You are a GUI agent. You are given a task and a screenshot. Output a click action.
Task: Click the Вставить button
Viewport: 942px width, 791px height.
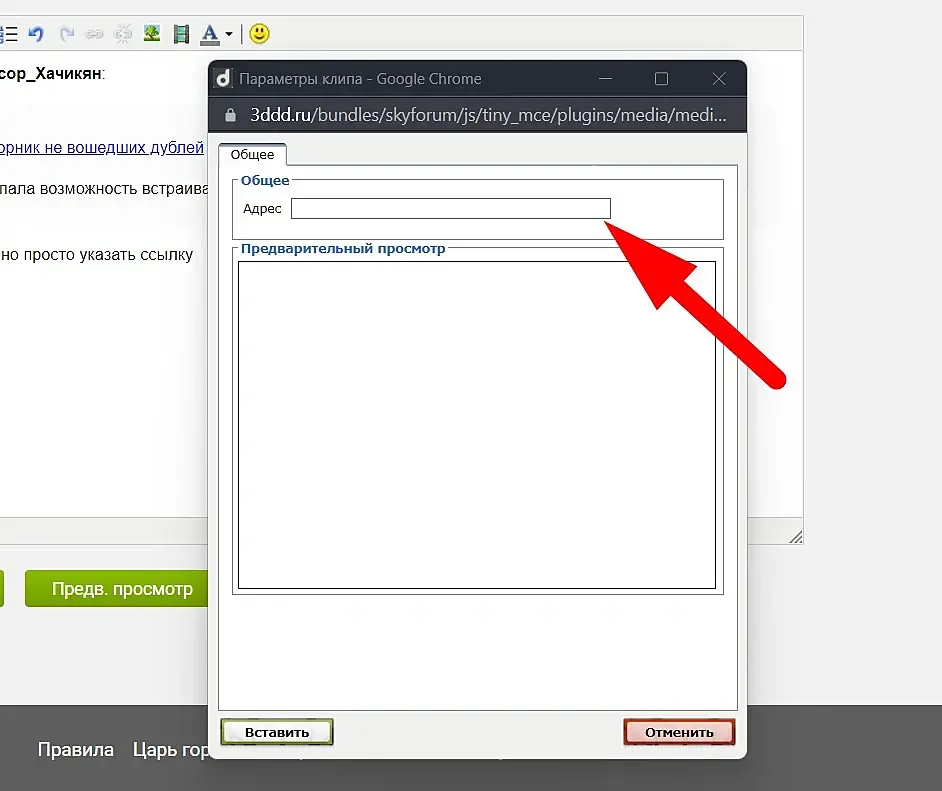point(277,732)
